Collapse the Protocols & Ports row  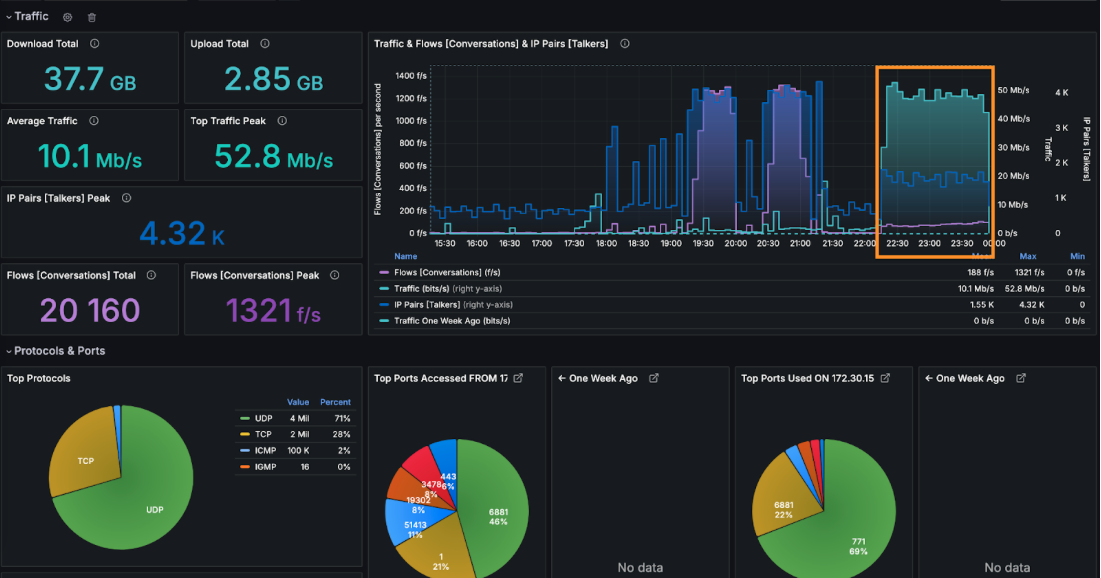click(x=9, y=351)
